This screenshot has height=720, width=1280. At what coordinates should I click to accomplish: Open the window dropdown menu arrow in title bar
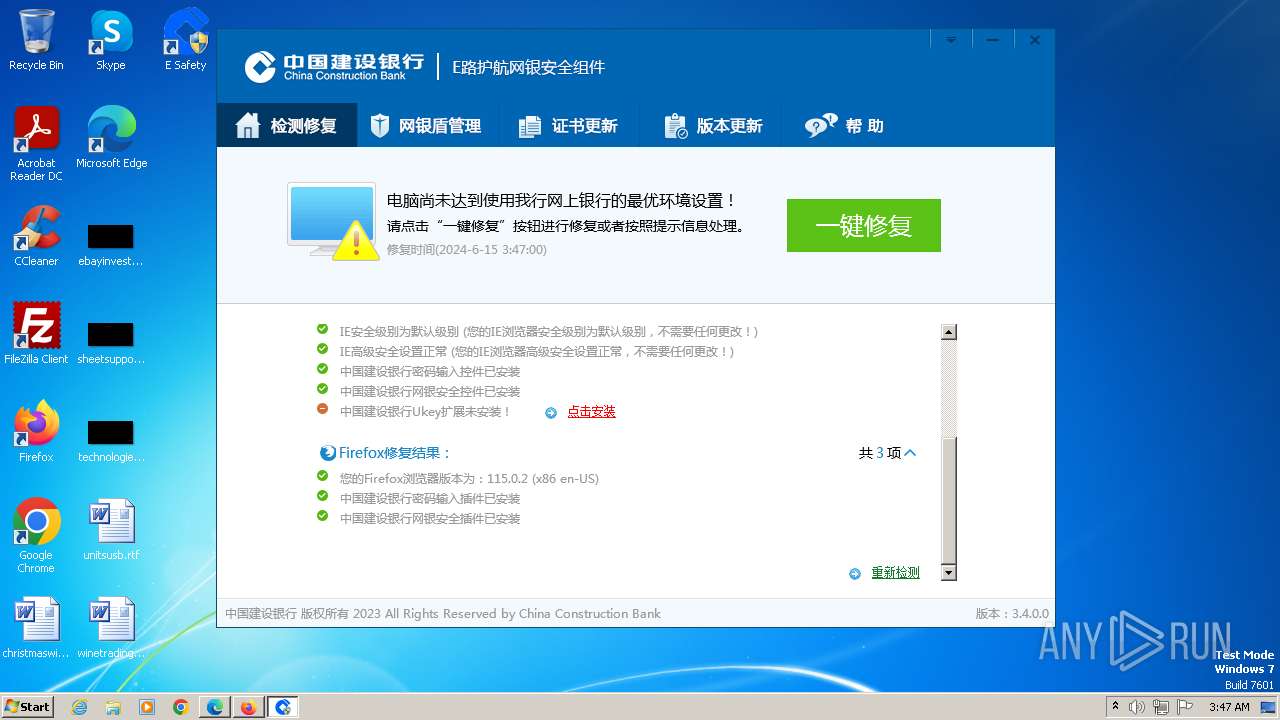pos(951,40)
